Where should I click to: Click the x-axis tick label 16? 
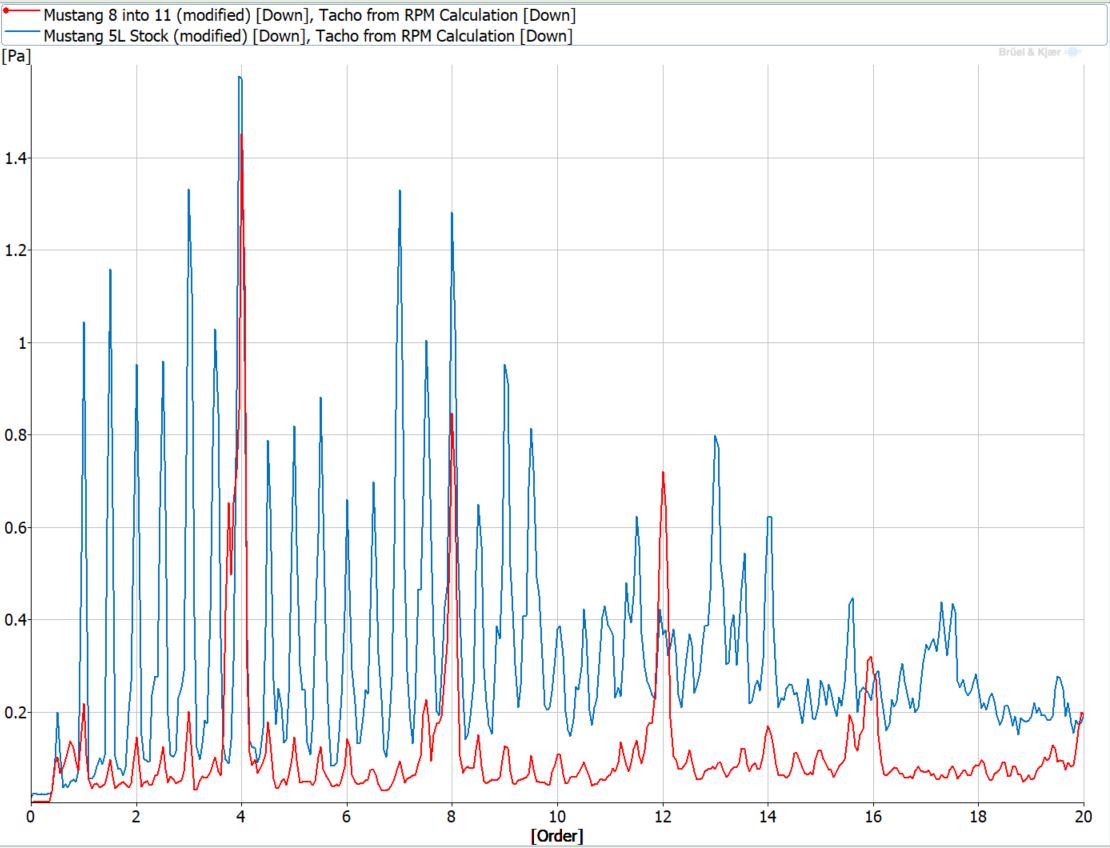tap(873, 816)
